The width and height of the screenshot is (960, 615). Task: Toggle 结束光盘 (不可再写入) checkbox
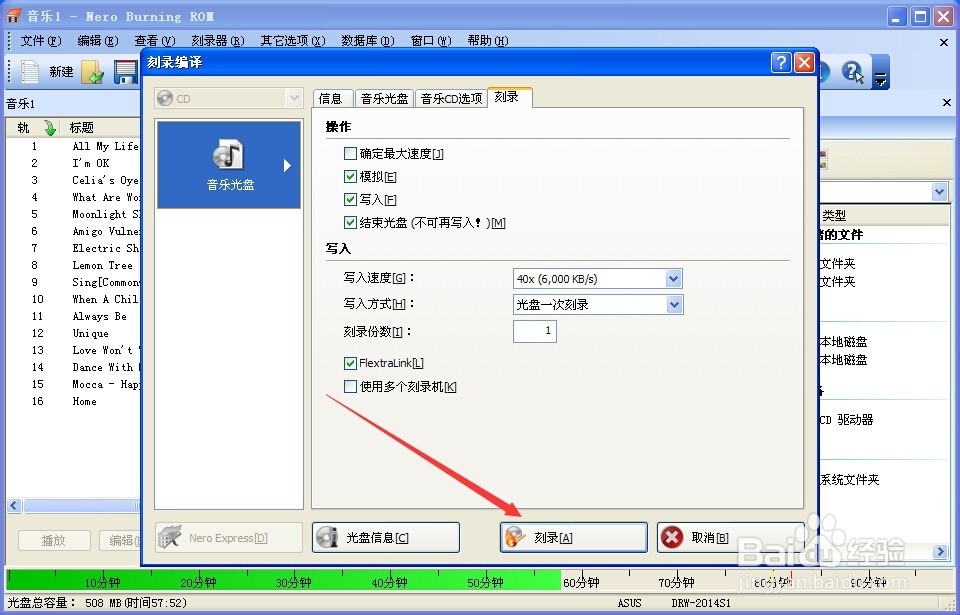[350, 222]
